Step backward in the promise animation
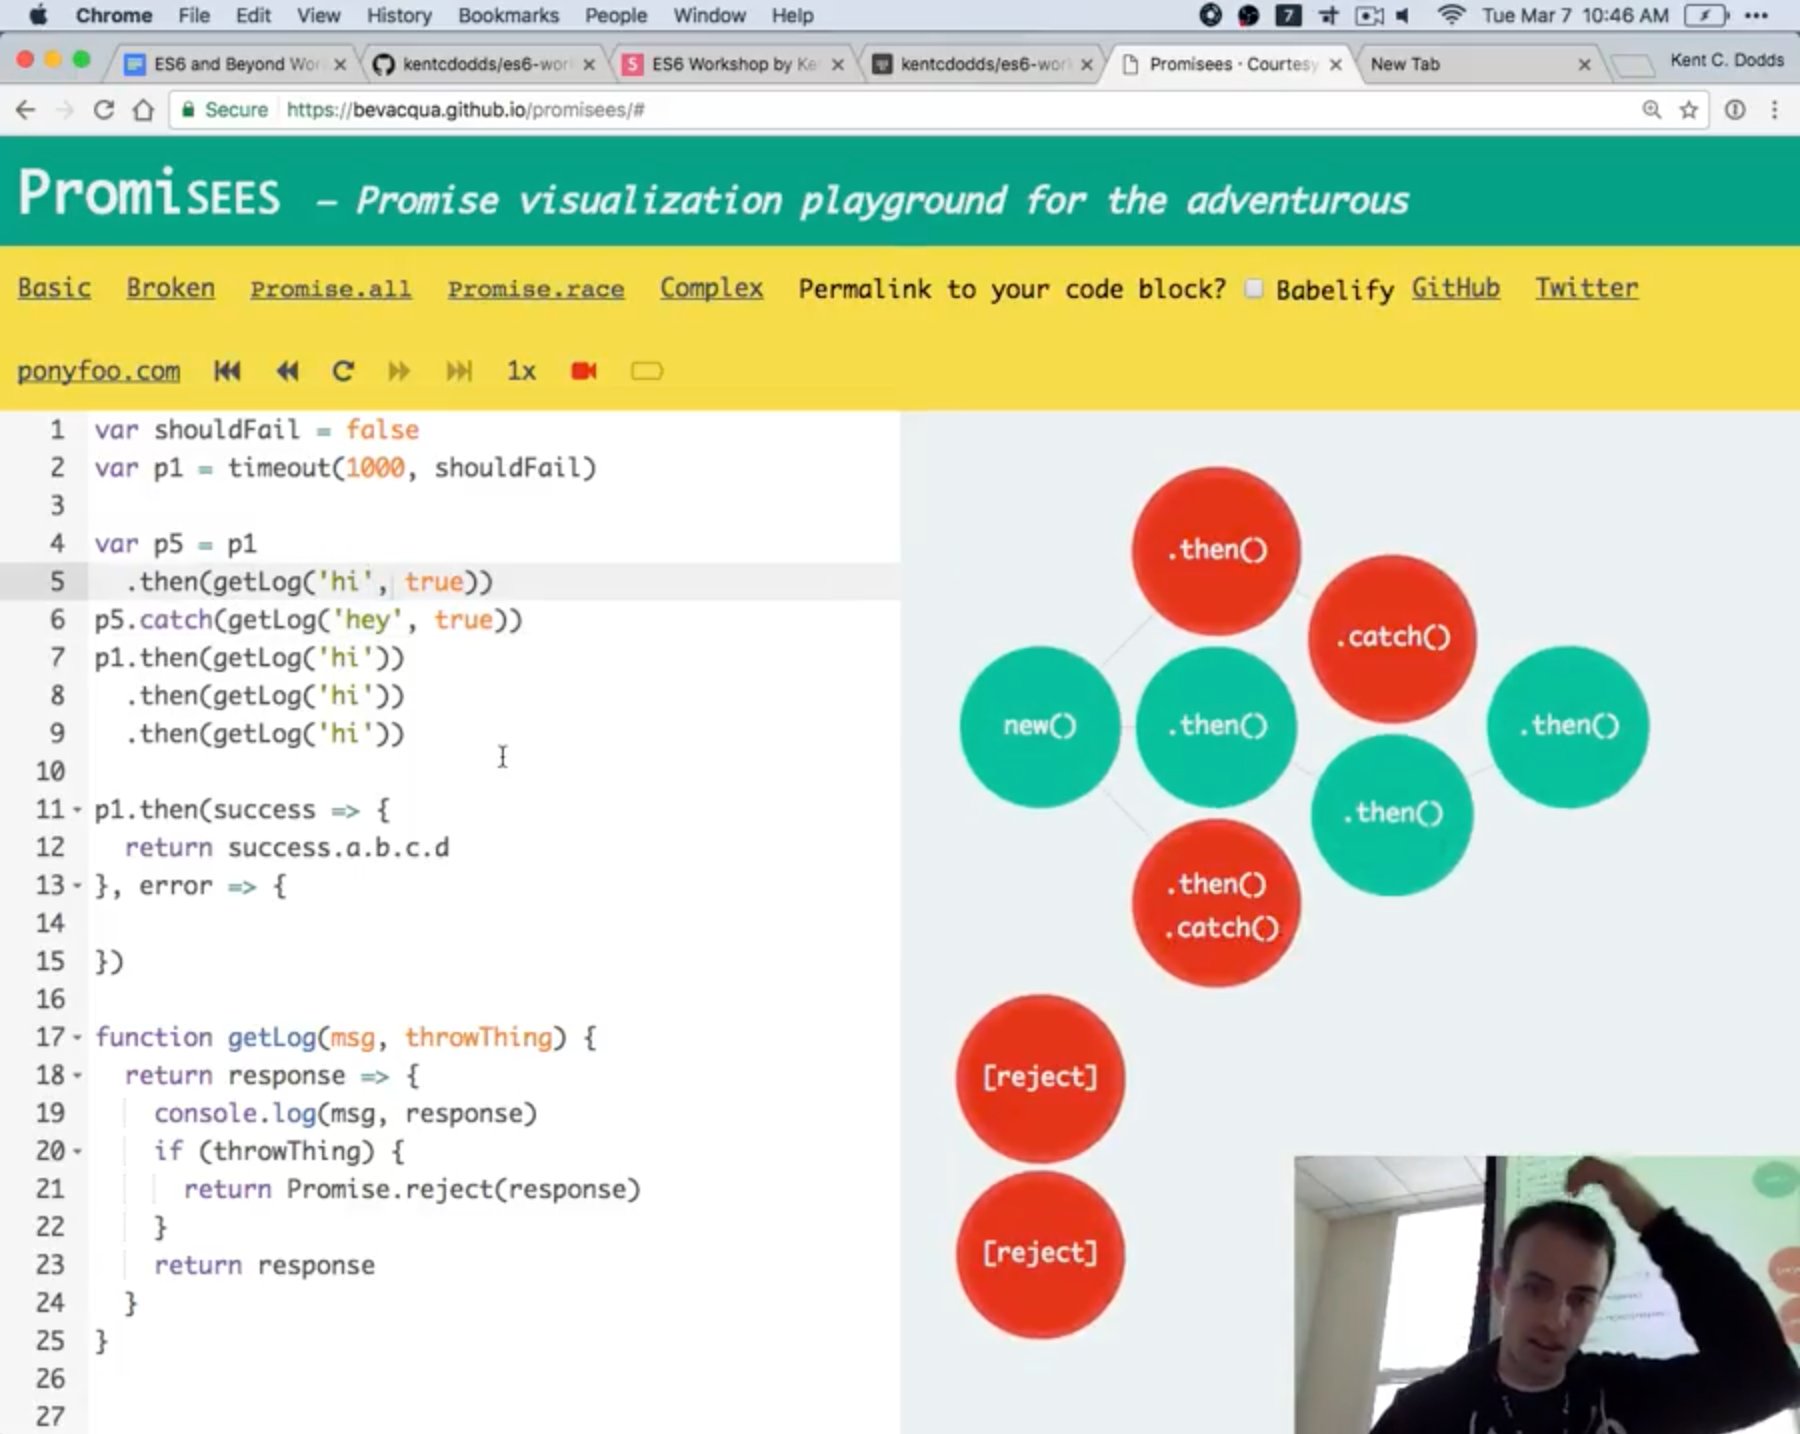Screen dimensions: 1800x1434 click(x=287, y=371)
